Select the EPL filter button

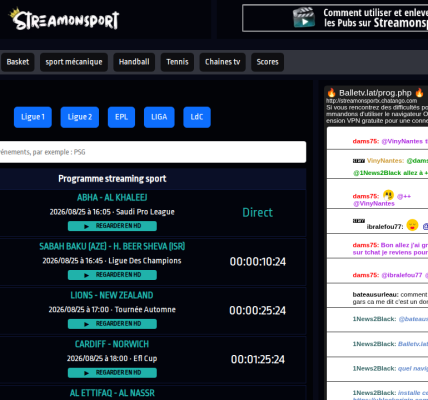tap(121, 117)
